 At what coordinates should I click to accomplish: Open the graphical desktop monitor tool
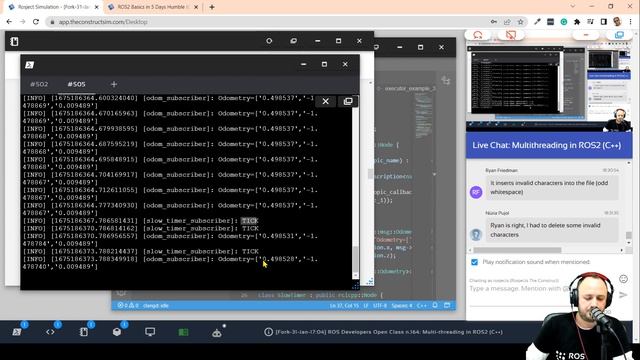click(150, 332)
